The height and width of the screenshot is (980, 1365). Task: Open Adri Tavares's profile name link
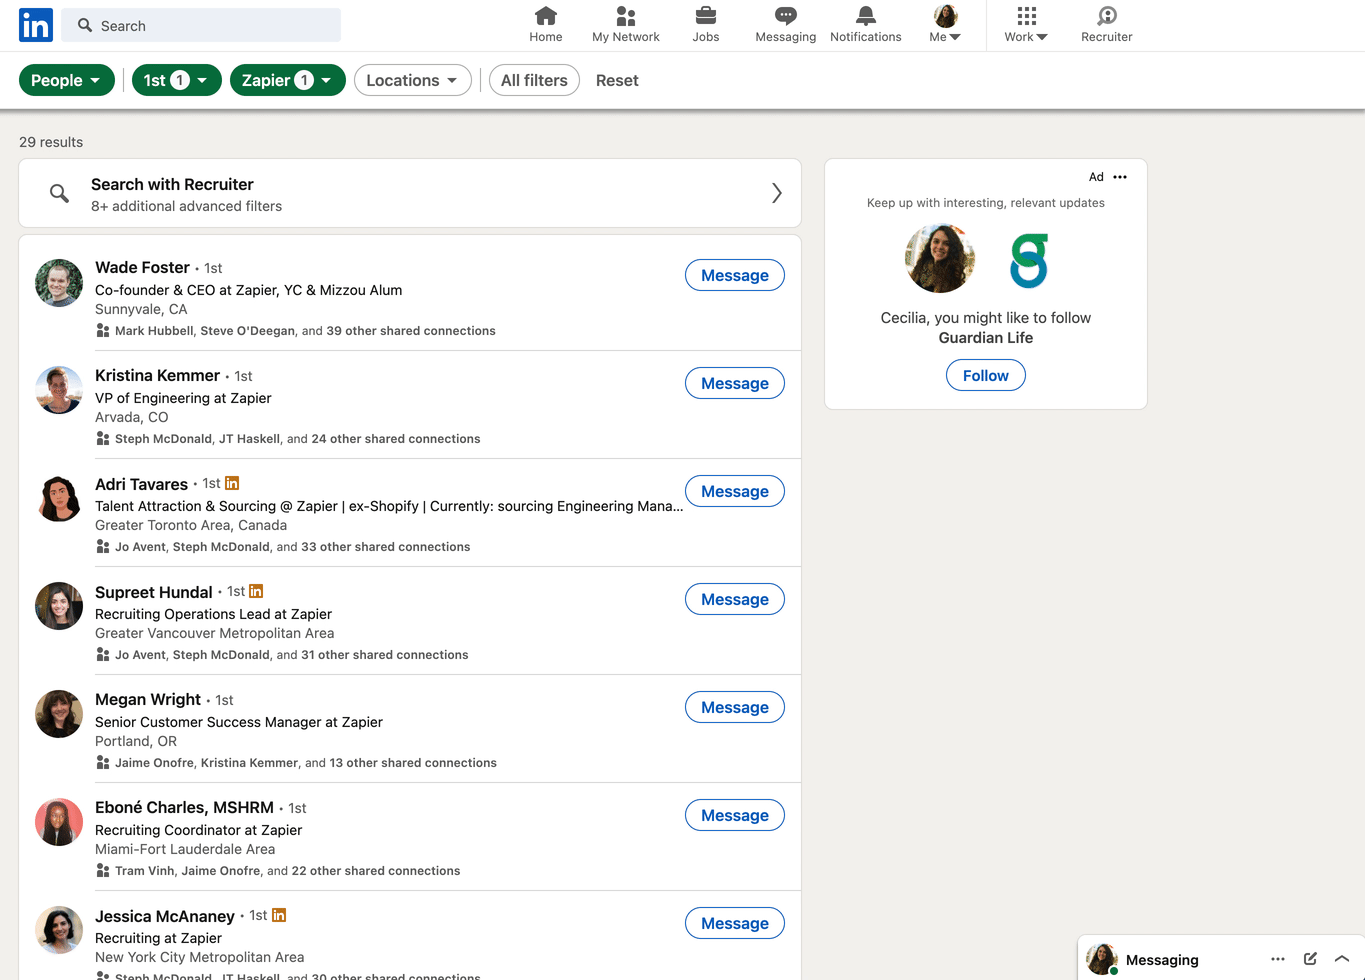[x=141, y=484]
